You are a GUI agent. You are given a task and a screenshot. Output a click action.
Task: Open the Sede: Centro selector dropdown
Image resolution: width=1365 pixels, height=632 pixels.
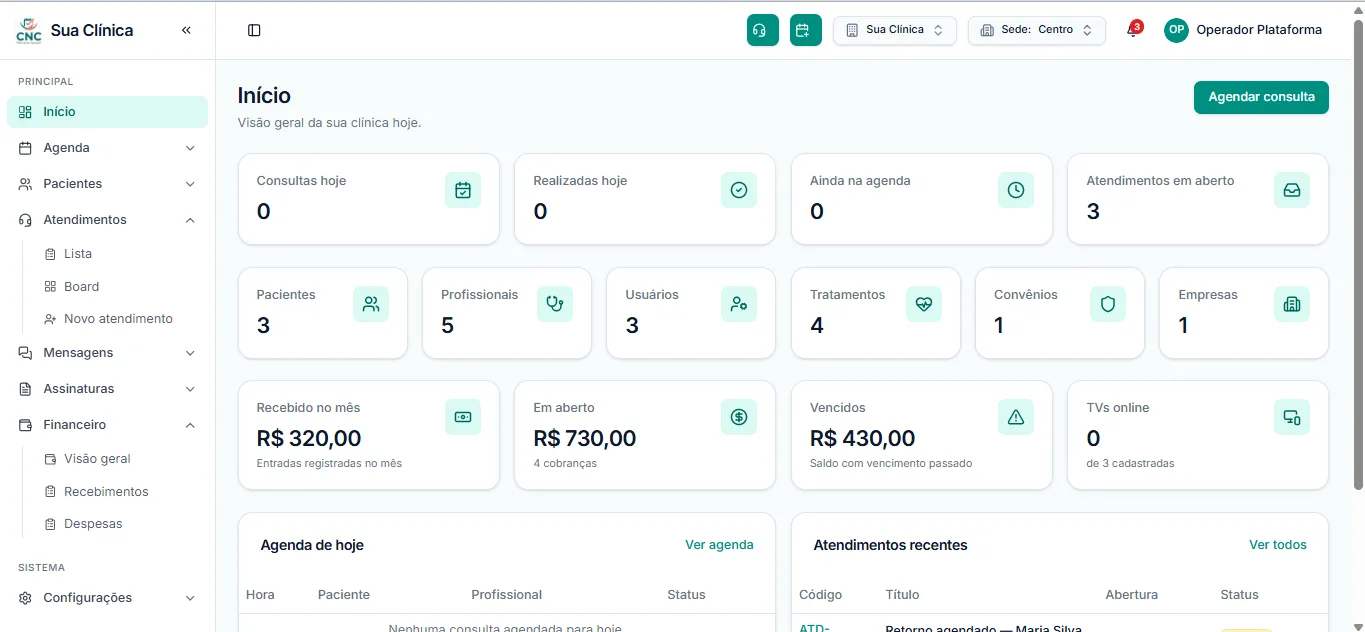tap(1037, 30)
